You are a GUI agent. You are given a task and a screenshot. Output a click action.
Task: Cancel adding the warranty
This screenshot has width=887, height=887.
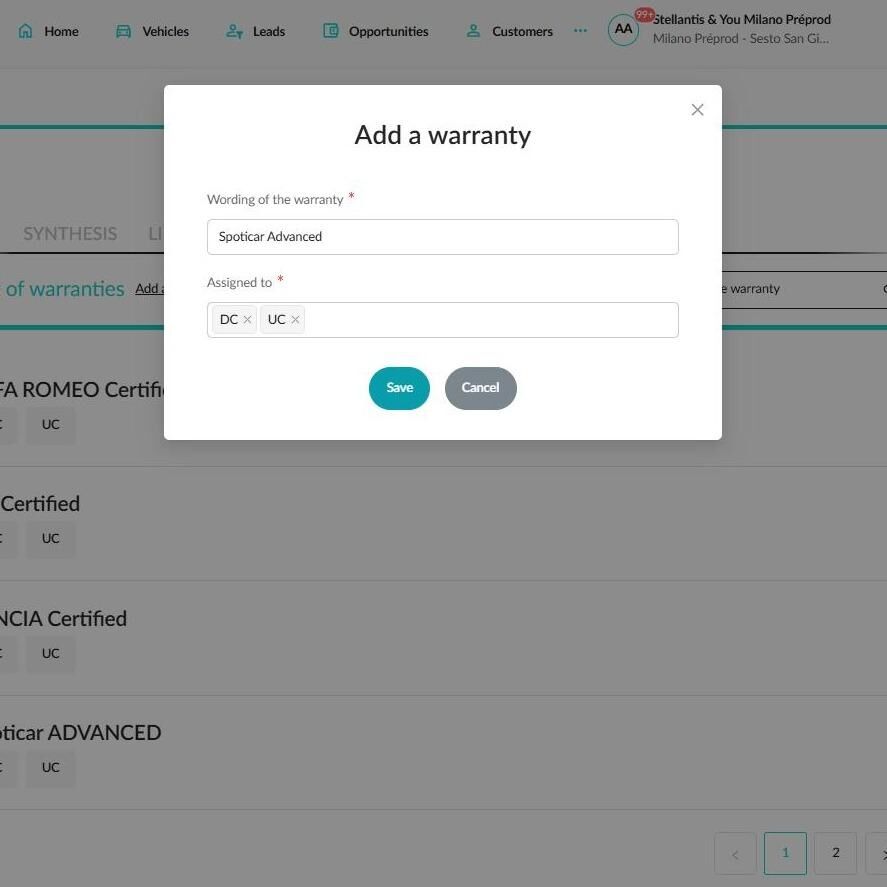480,388
